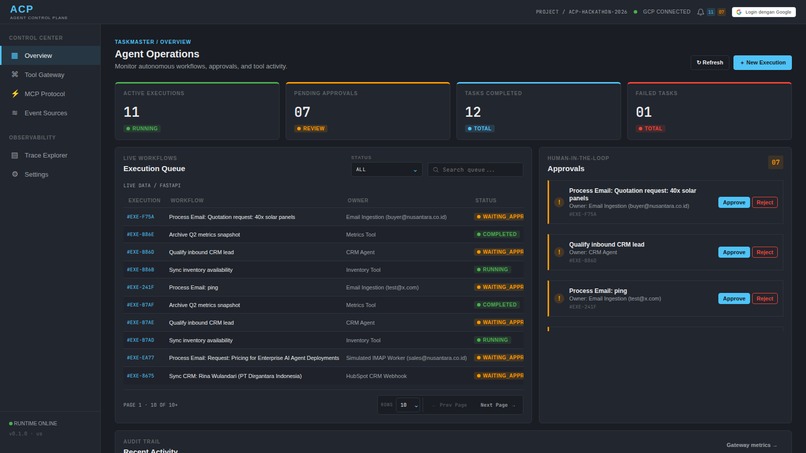Open Trace Explorer
Screen dimensions: 806x453
pyautogui.click(x=50, y=155)
